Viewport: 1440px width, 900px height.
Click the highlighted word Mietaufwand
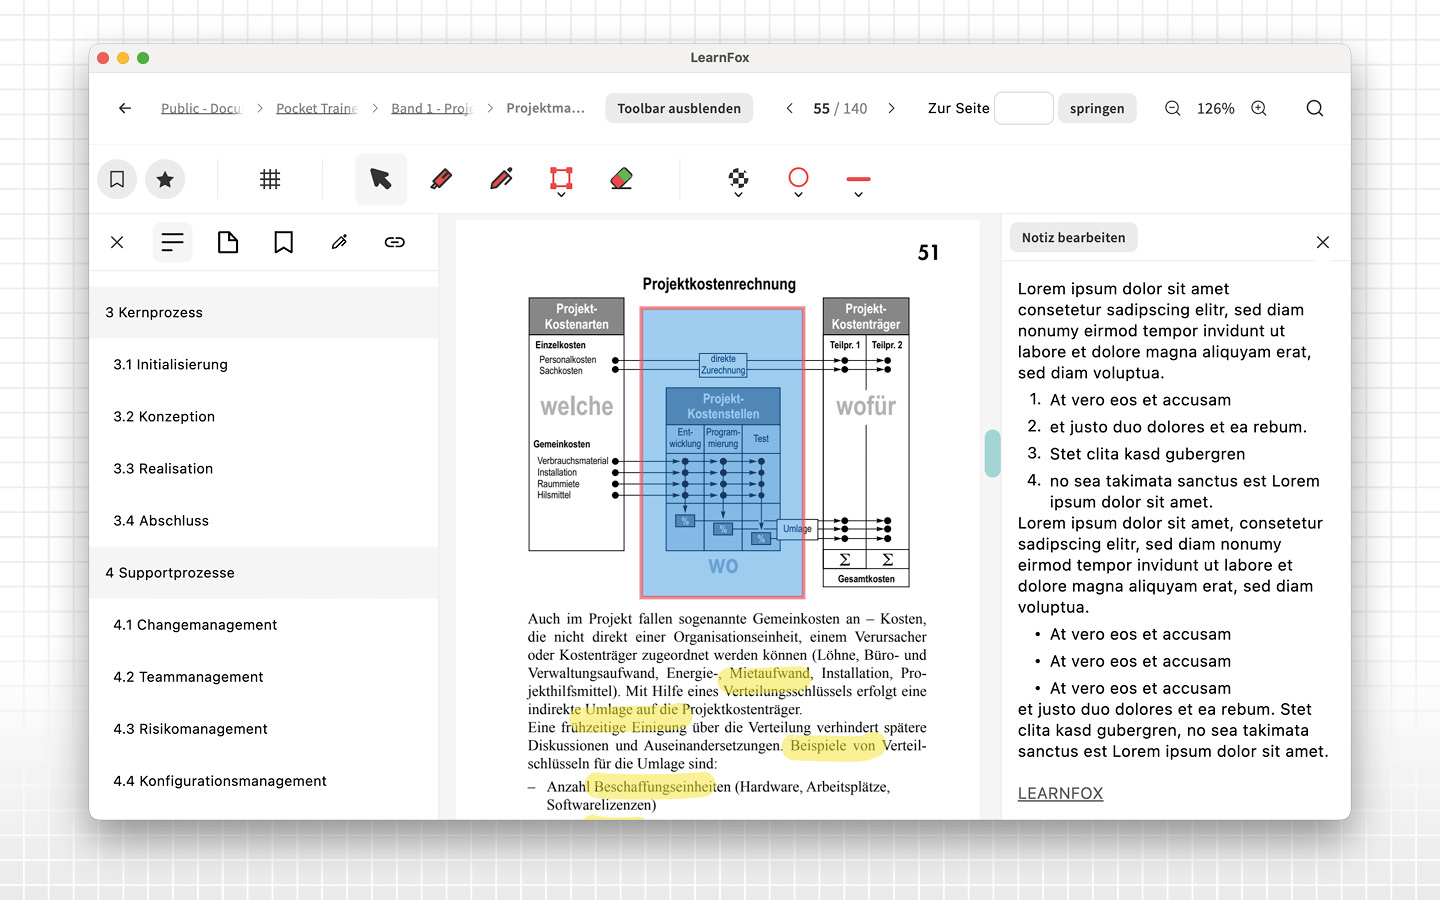[769, 673]
